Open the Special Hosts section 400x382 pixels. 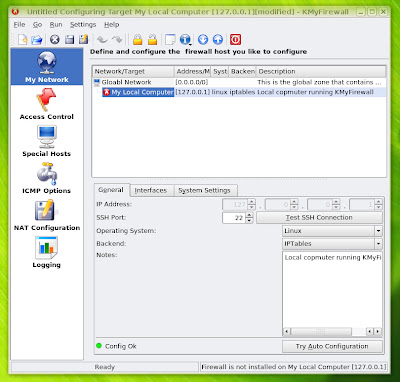[47, 141]
